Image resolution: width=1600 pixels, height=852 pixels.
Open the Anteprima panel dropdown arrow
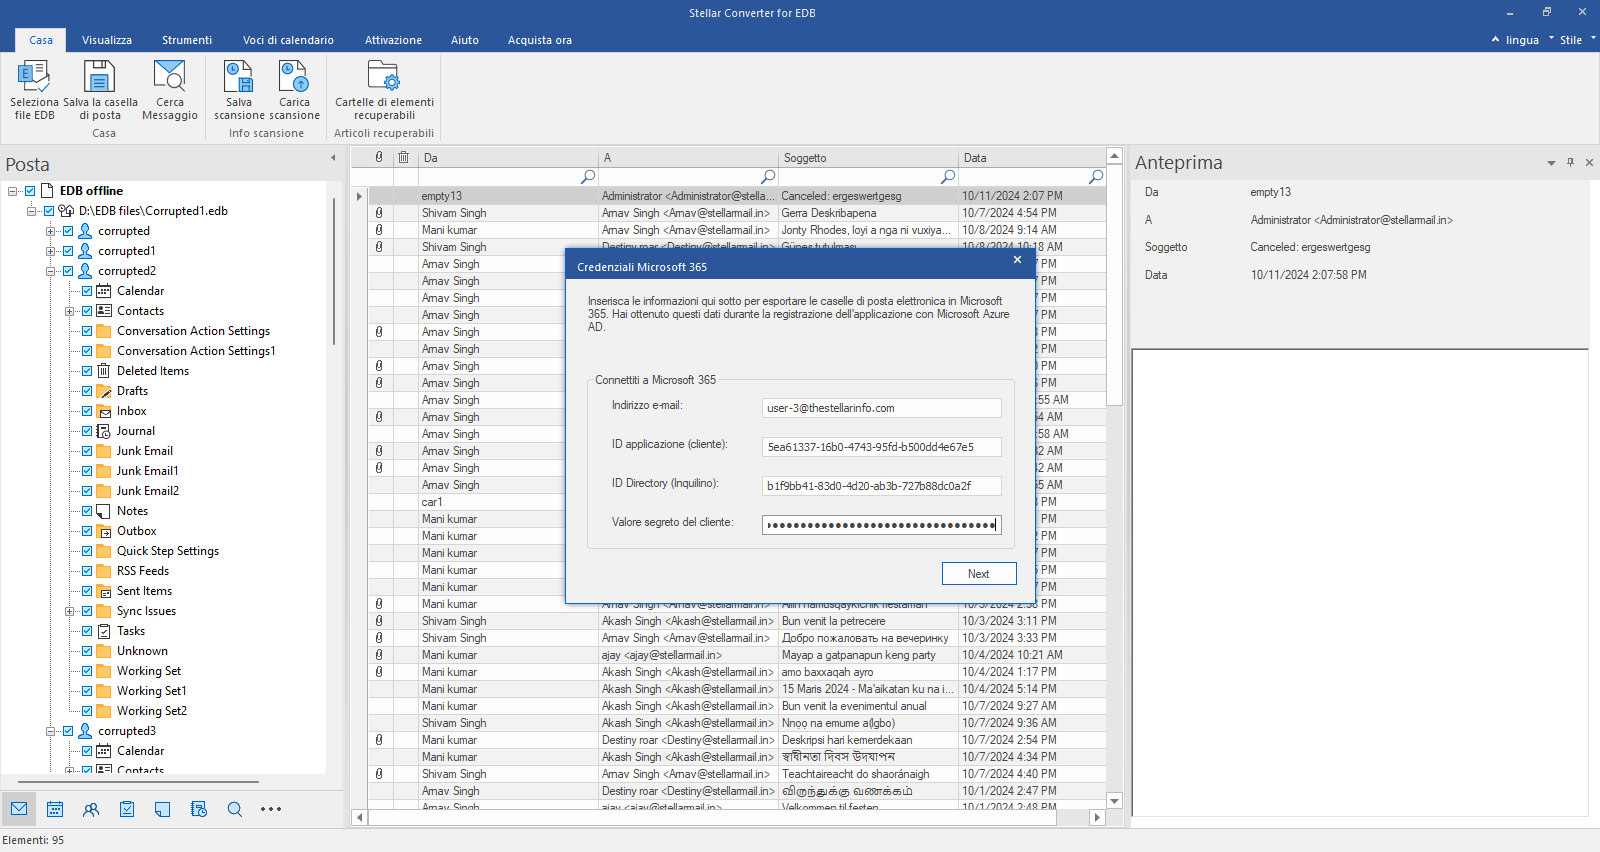(x=1551, y=162)
